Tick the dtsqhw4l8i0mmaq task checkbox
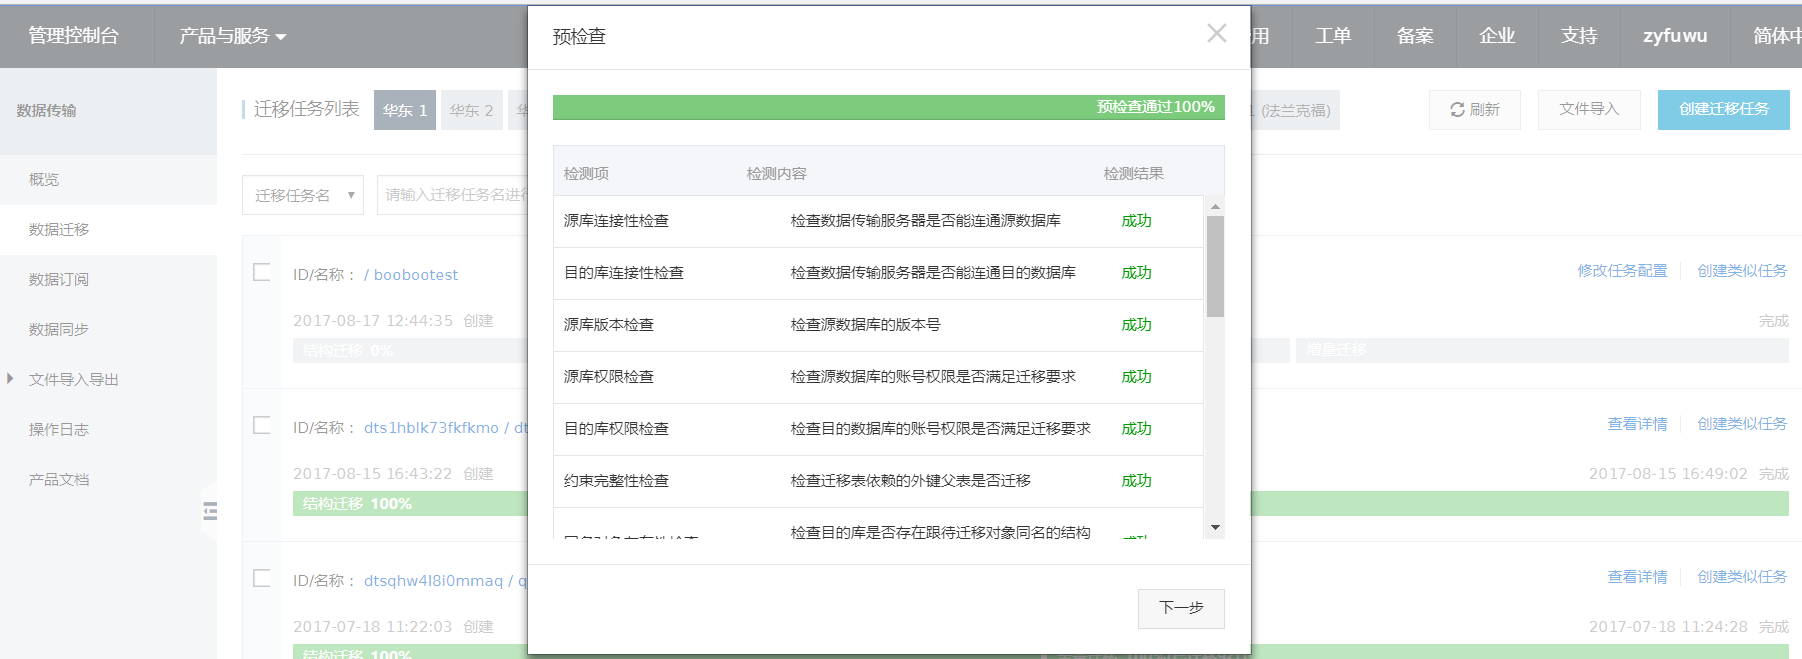1802x659 pixels. (262, 579)
